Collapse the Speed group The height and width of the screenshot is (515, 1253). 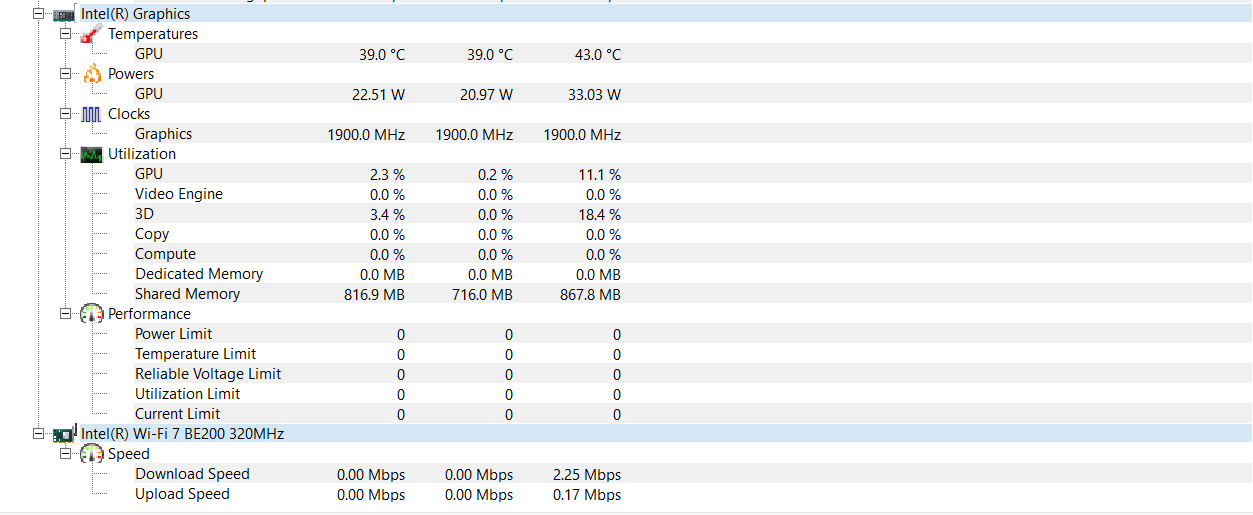pos(65,454)
